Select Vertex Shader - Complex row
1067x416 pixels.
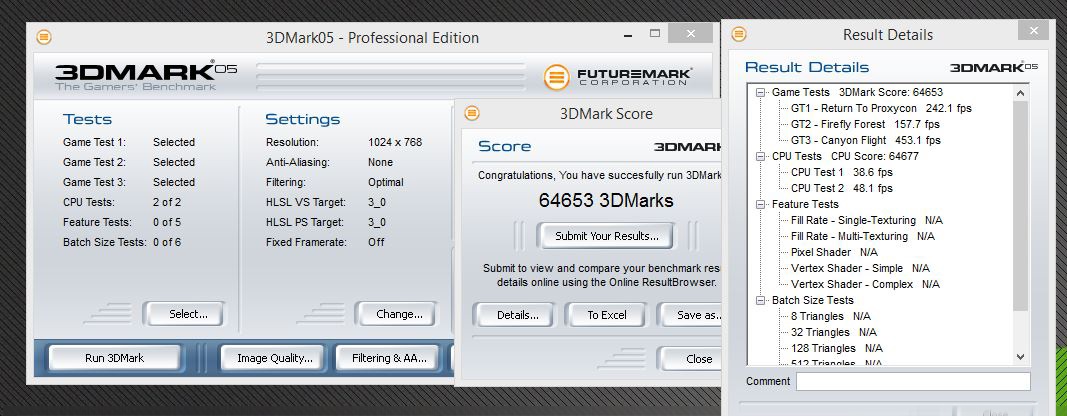[x=865, y=284]
